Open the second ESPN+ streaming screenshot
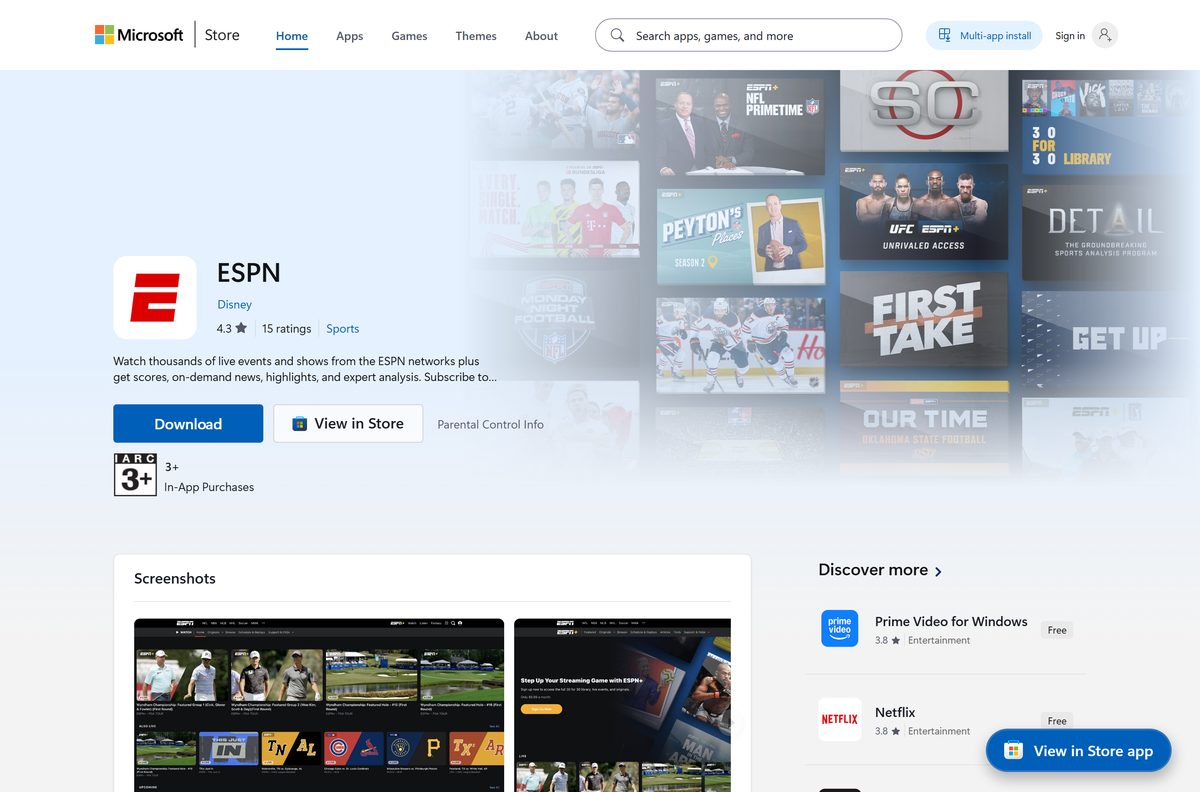The image size is (1200, 792). (622, 705)
